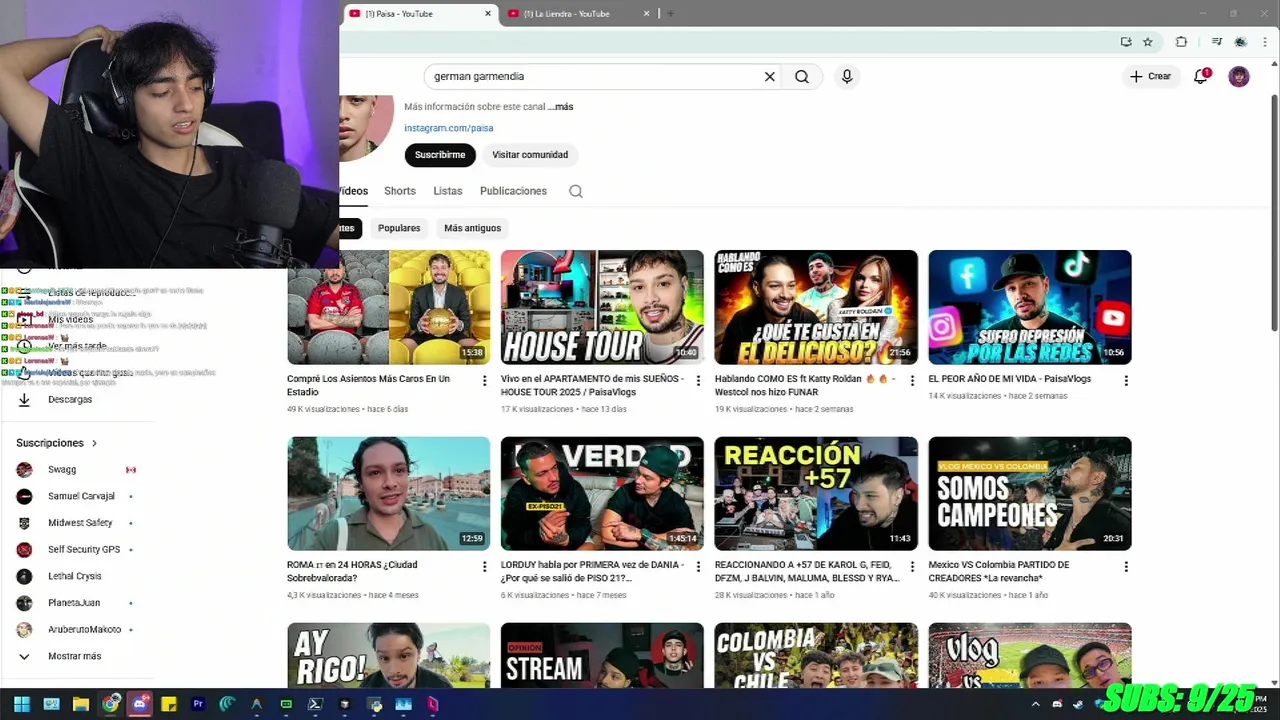Open Adobe Premiere Pro from the taskbar
This screenshot has height=720, width=1280.
pyautogui.click(x=198, y=704)
